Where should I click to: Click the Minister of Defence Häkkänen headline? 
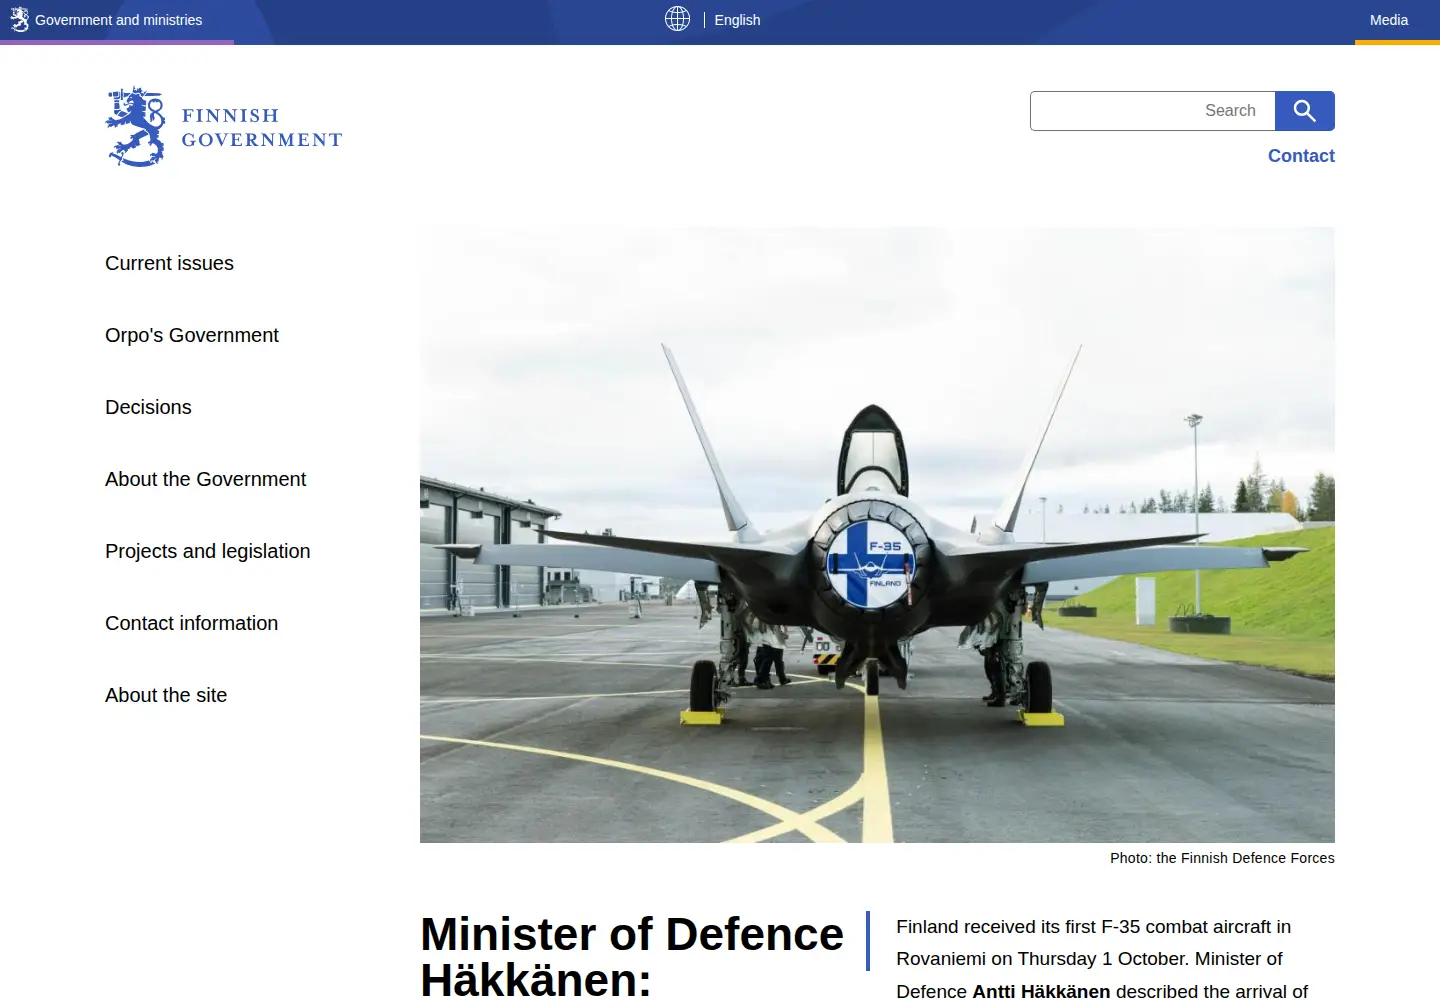click(632, 956)
